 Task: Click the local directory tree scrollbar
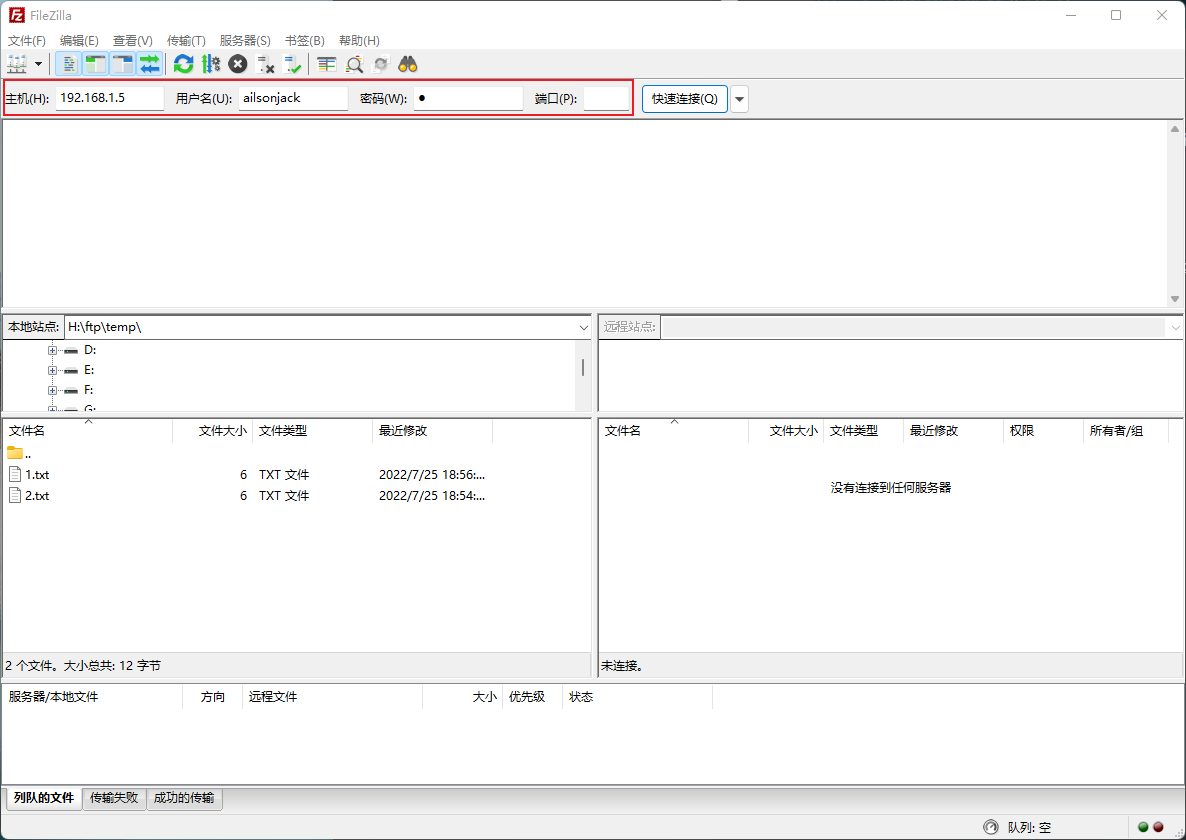point(583,367)
